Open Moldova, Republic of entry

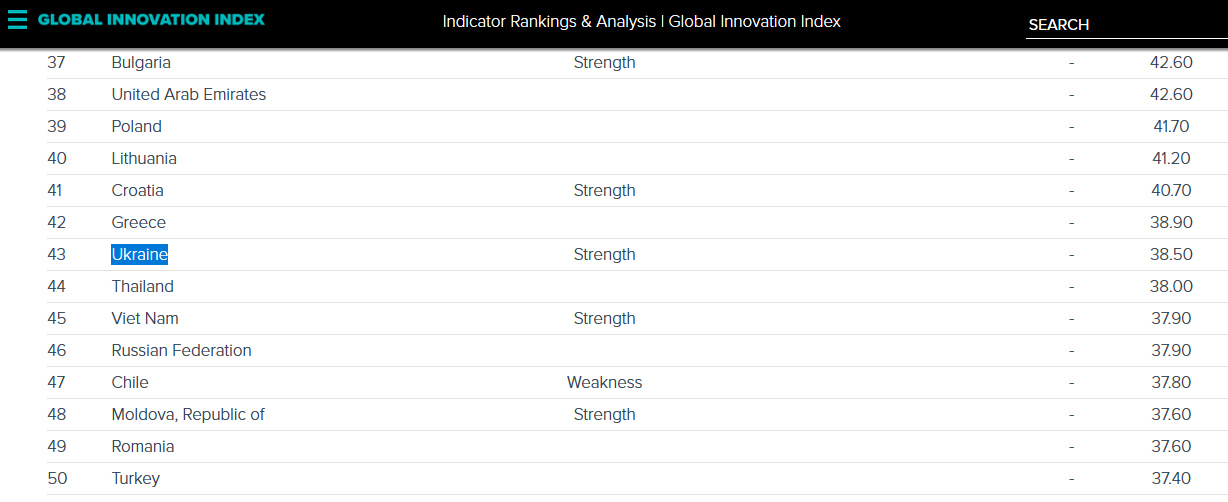[x=188, y=414]
